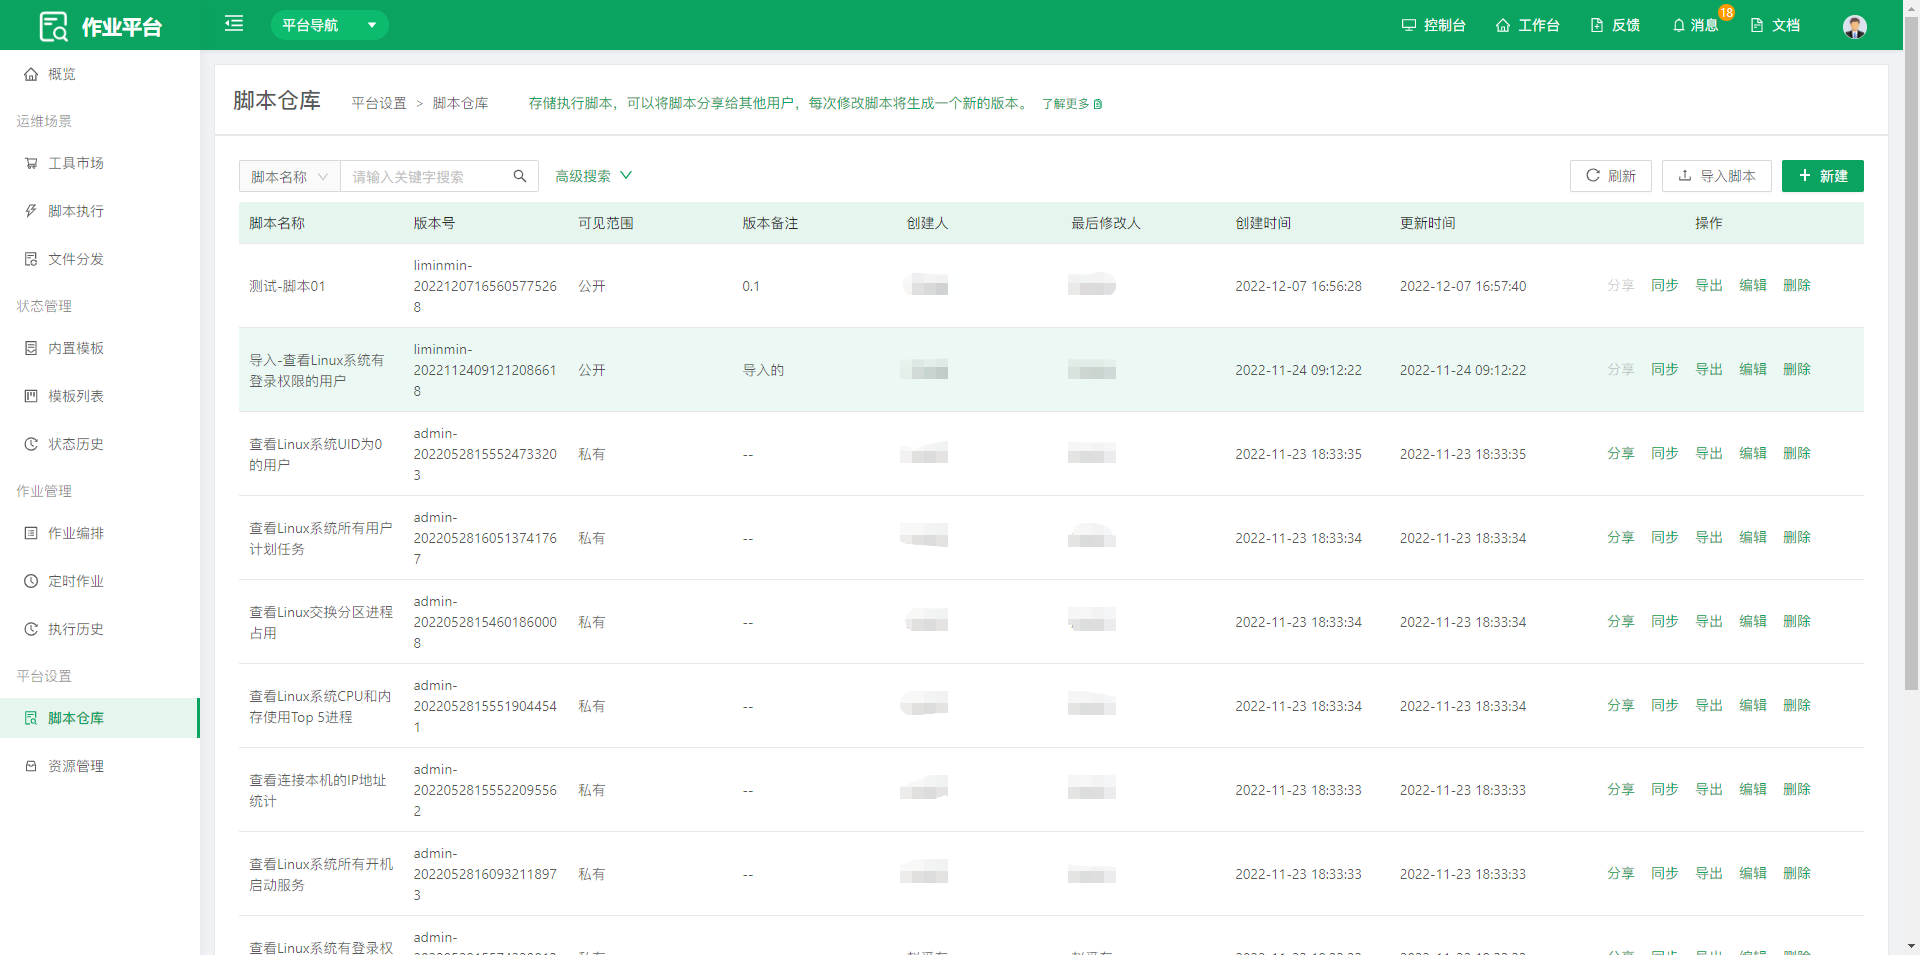This screenshot has height=955, width=1920.
Task: Click the 创建时间 column header
Action: click(x=1263, y=223)
